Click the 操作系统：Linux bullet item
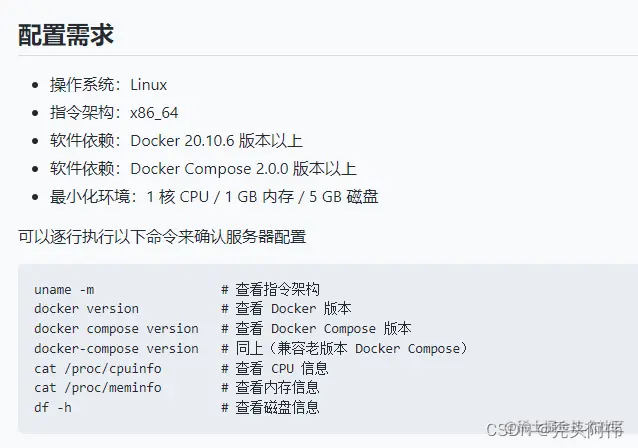Screen dimensions: 638x448 pyautogui.click(x=108, y=85)
